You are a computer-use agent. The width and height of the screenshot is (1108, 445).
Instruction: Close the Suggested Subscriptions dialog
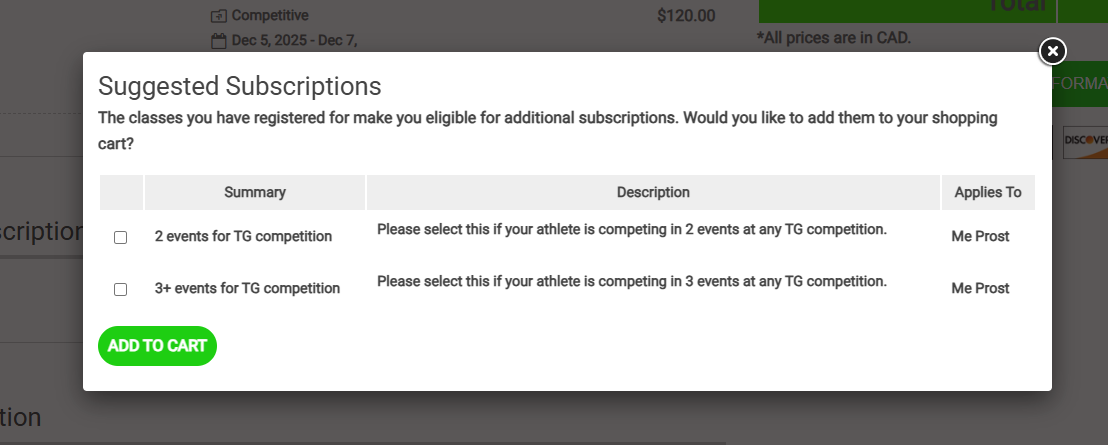1052,51
